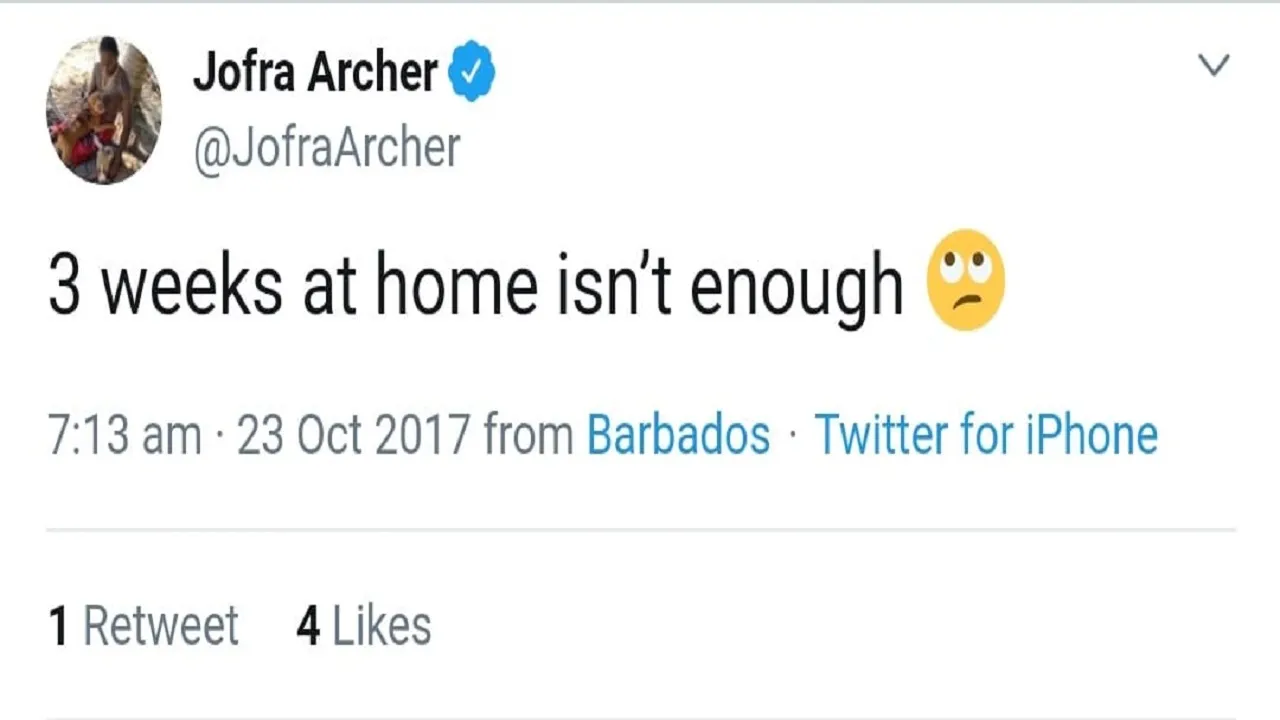Click the word "enough" in the tweet
1280x720 pixels.
click(797, 288)
